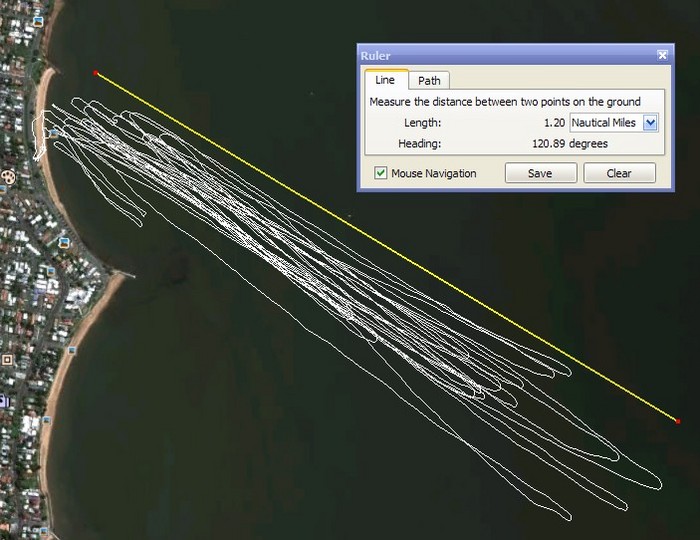Select the Line tab in Ruler
This screenshot has height=540, width=700.
tap(385, 81)
